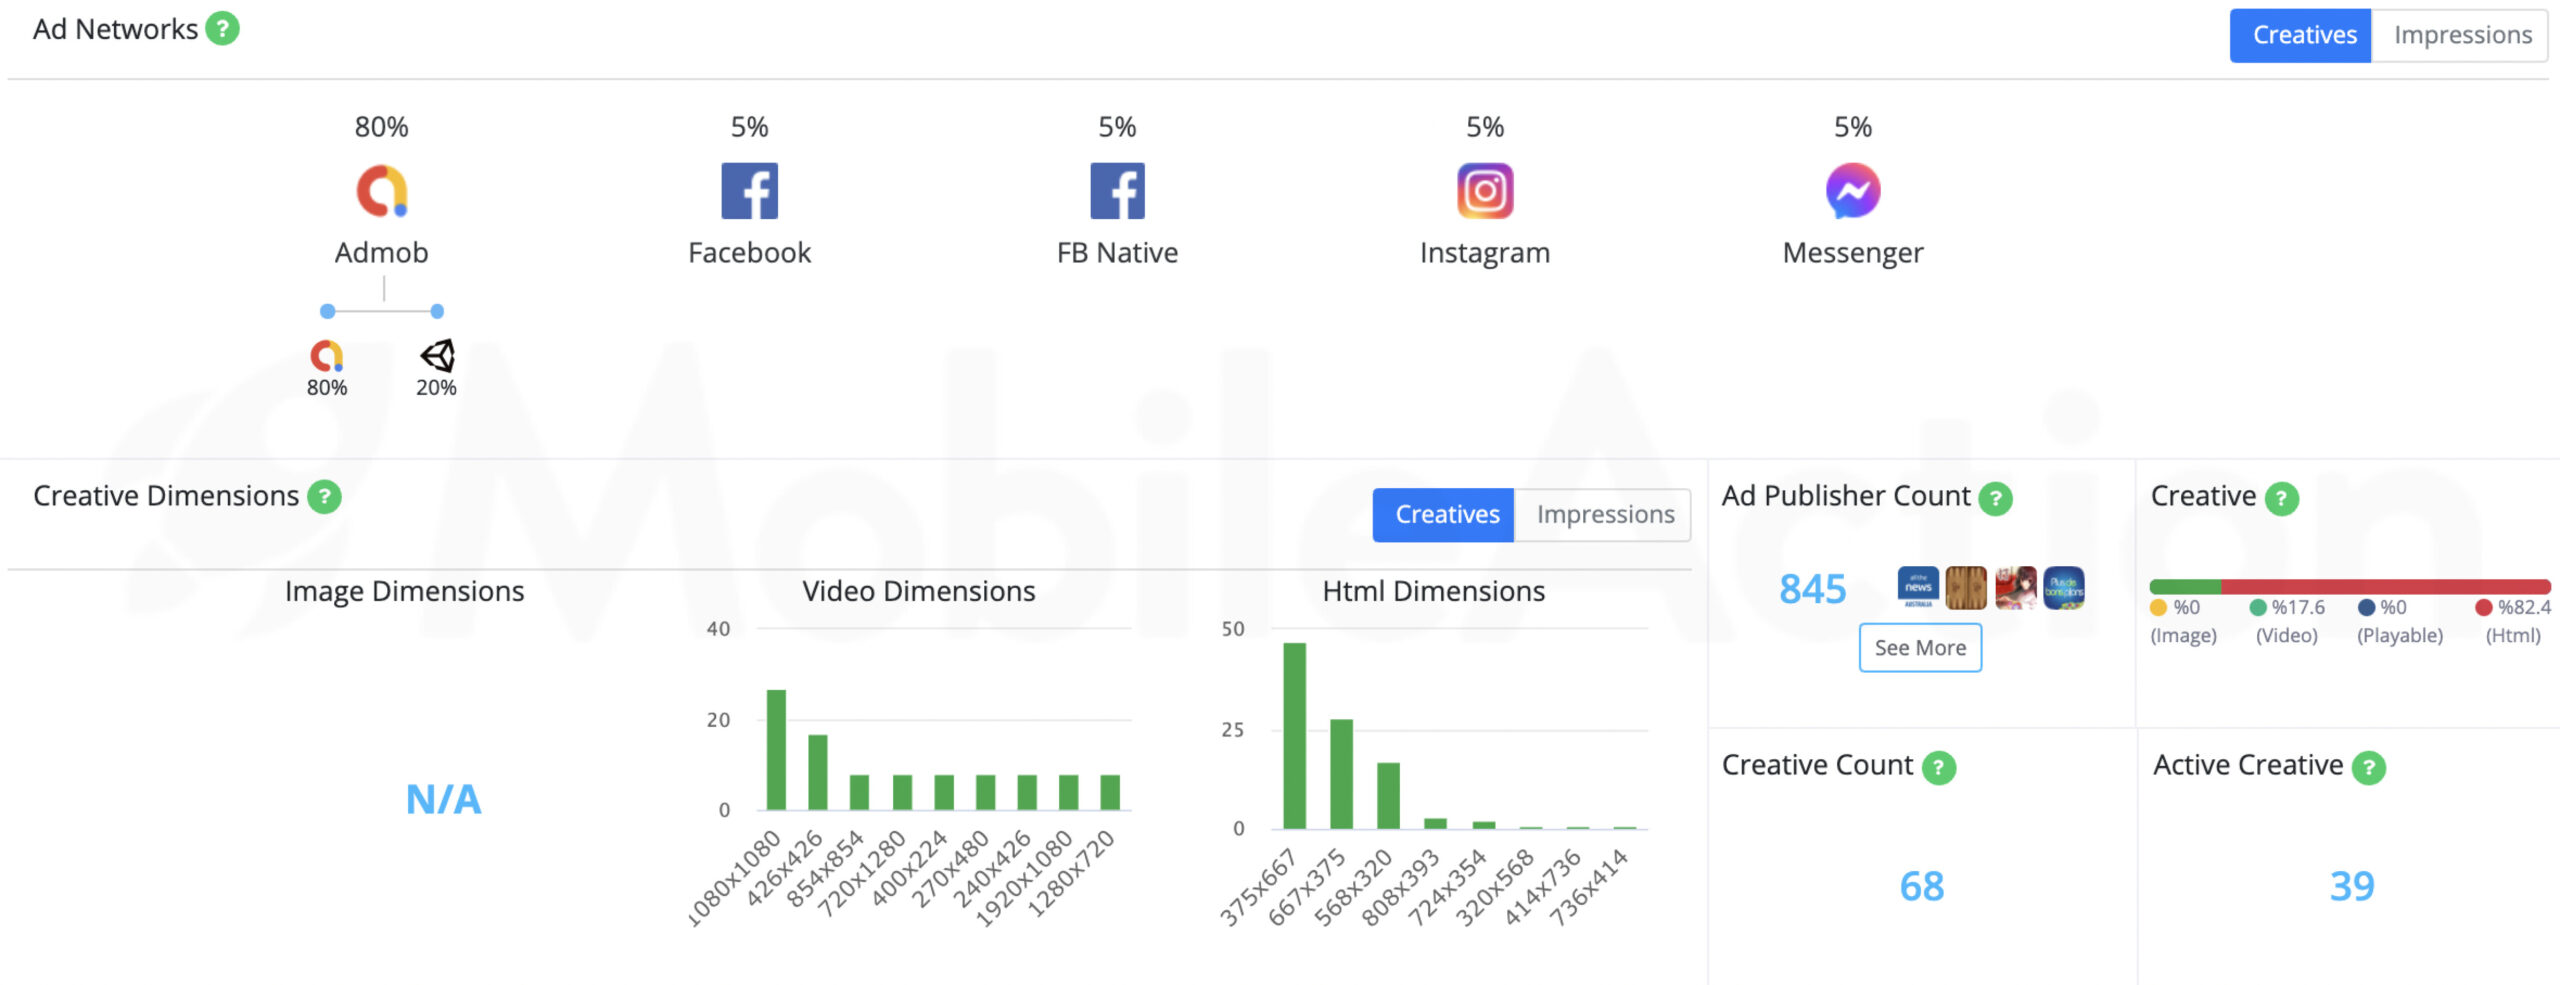
Task: Click the Admob network logo
Action: 382,191
